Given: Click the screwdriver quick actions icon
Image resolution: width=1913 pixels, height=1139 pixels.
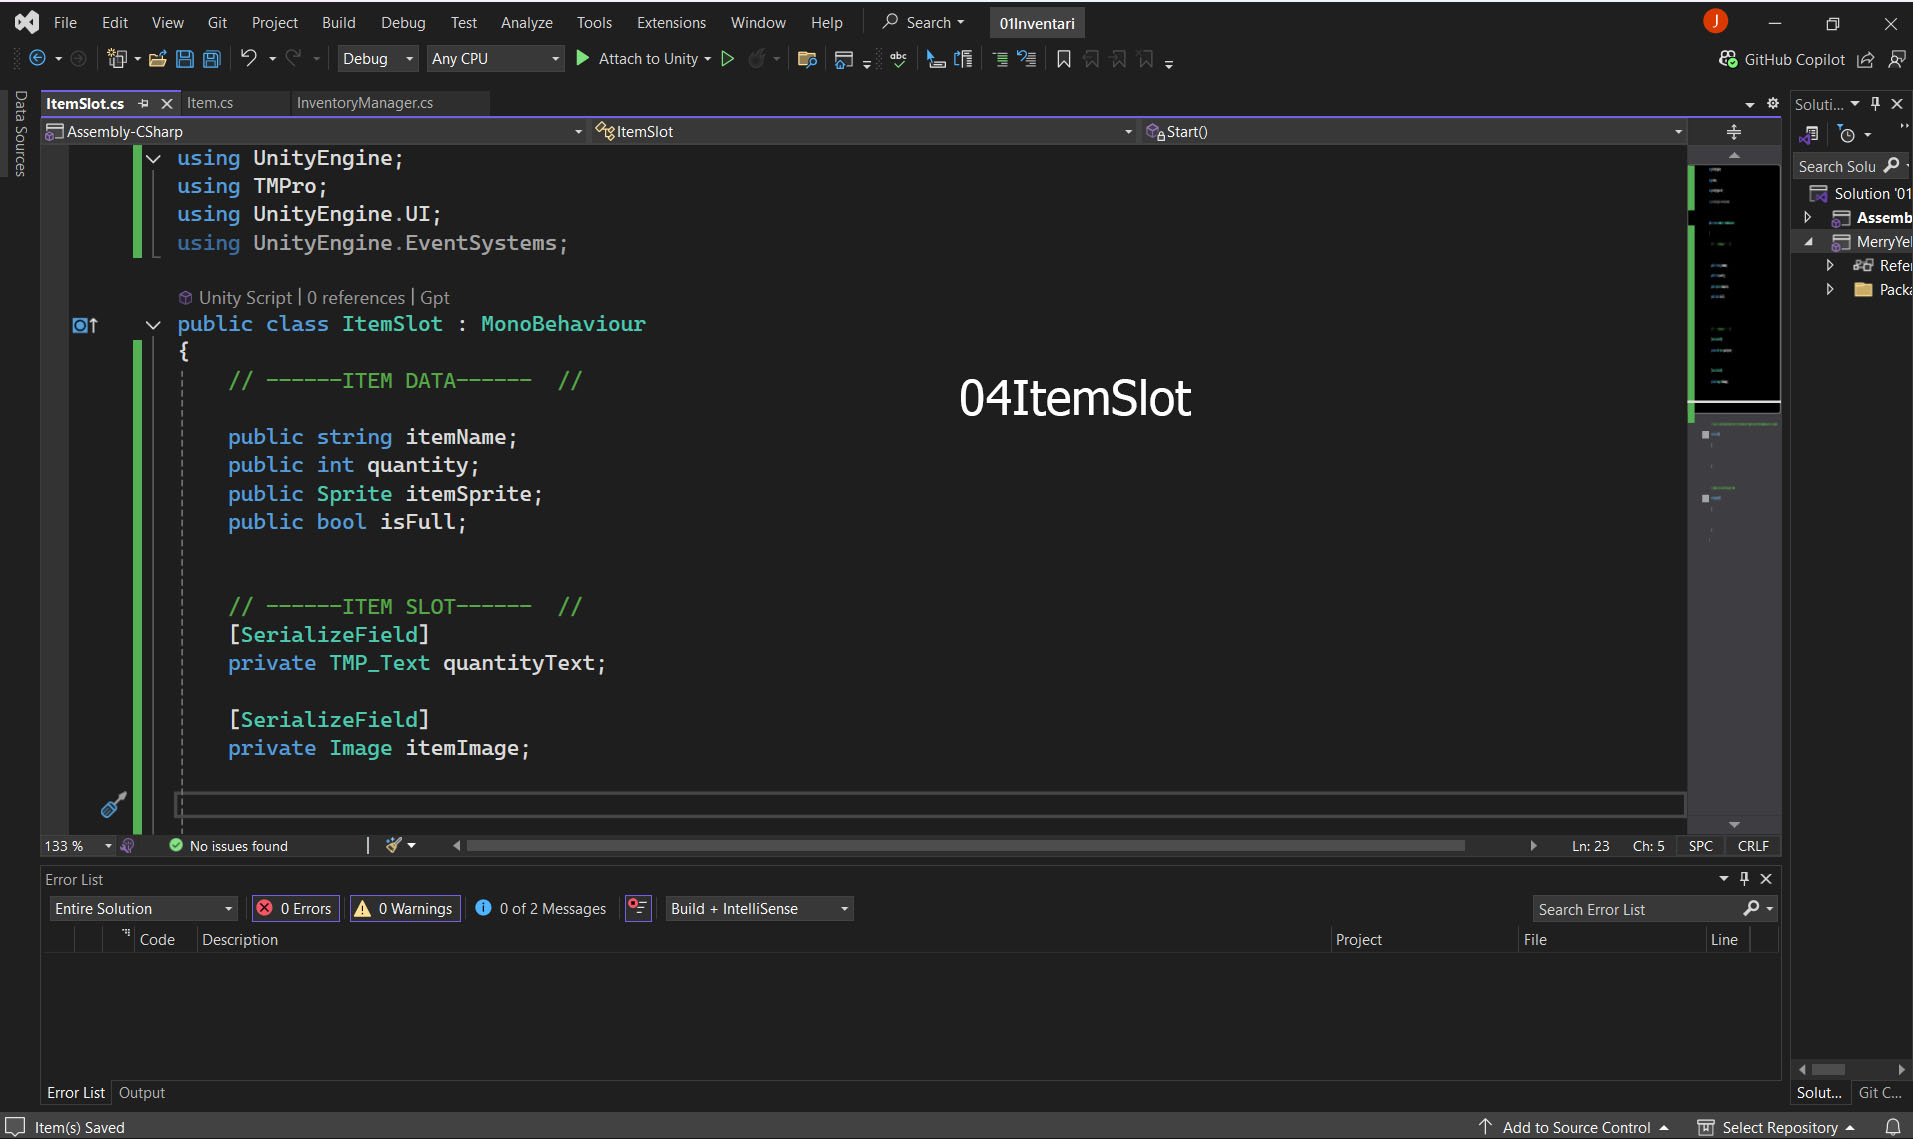Looking at the screenshot, I should point(113,805).
